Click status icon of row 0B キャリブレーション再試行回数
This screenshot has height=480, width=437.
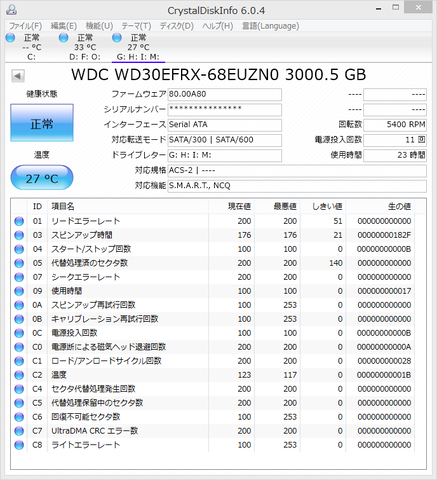(19, 319)
